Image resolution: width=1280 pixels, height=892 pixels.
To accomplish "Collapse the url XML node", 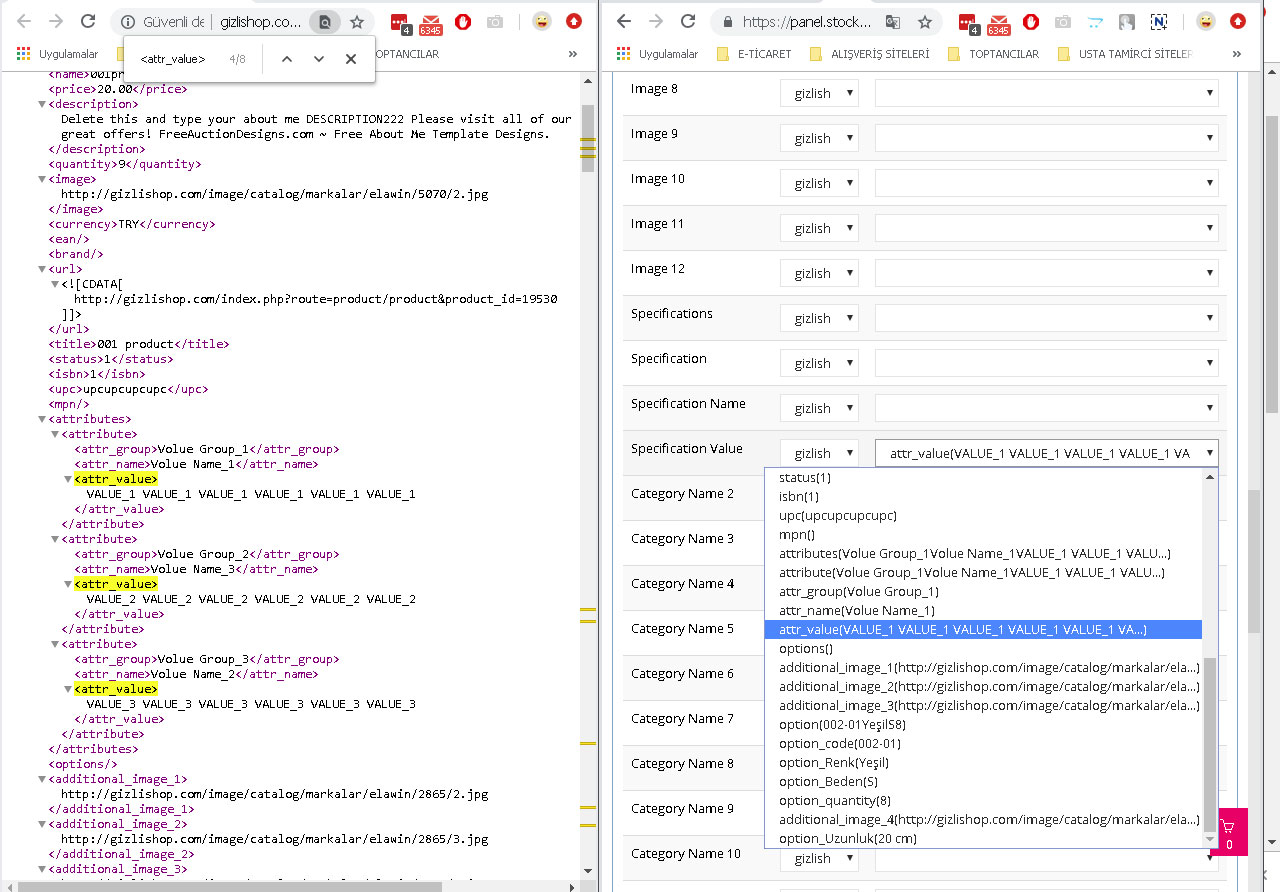I will pyautogui.click(x=42, y=269).
